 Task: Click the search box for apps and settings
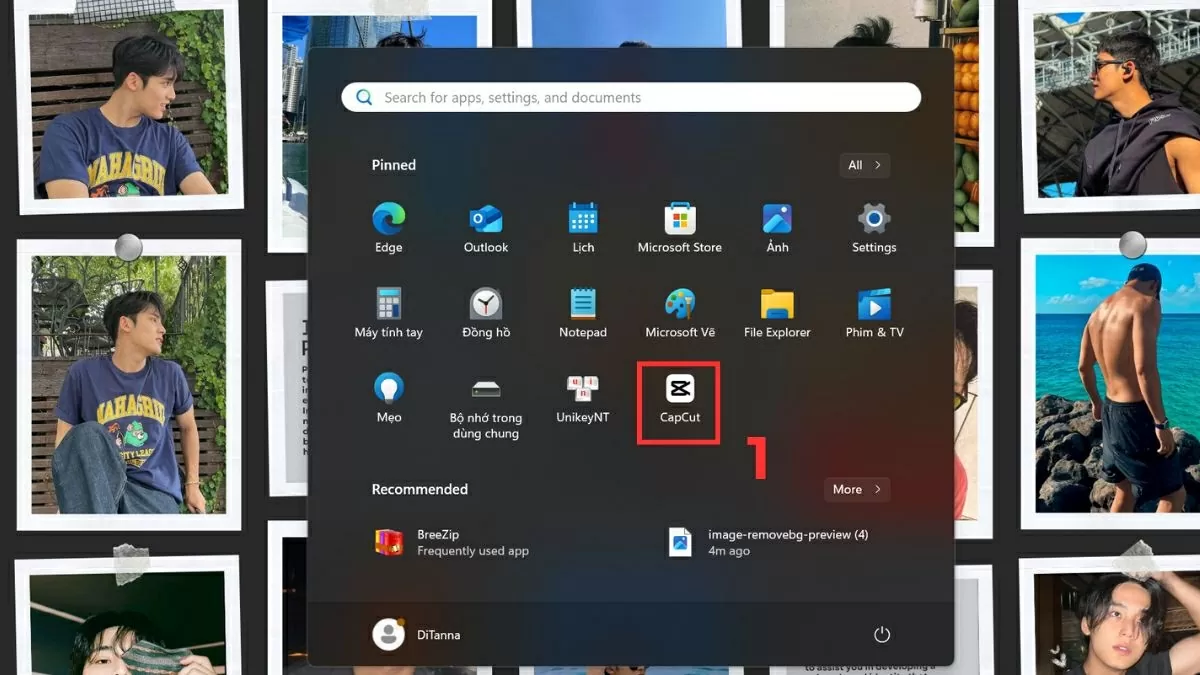(x=630, y=97)
